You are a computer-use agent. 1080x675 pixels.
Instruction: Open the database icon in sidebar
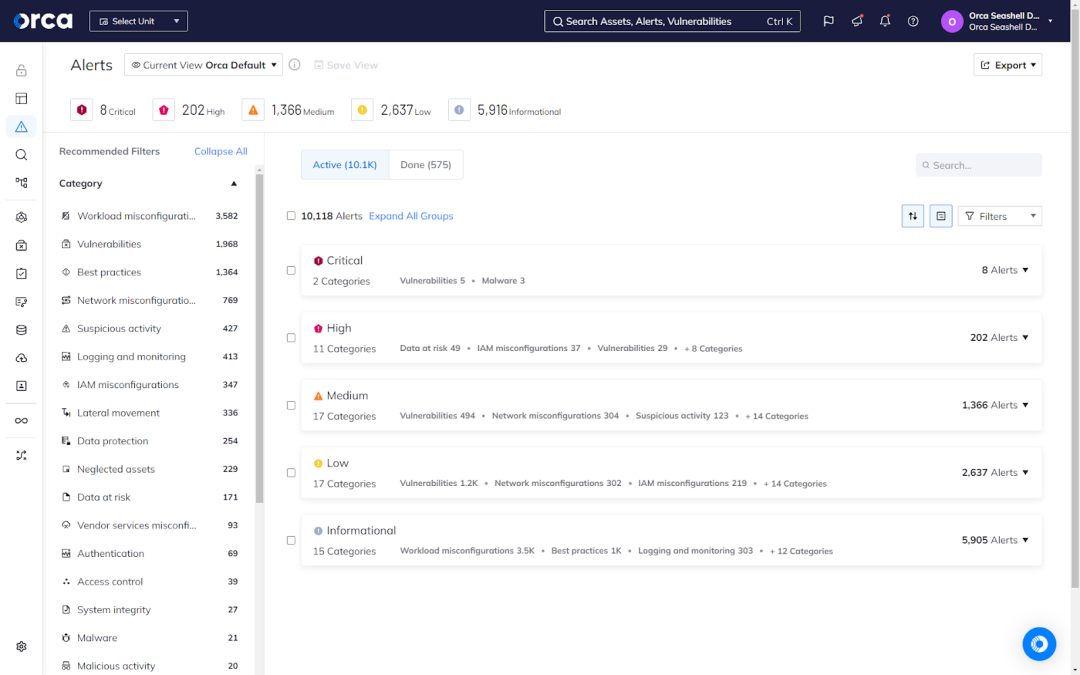pos(21,330)
